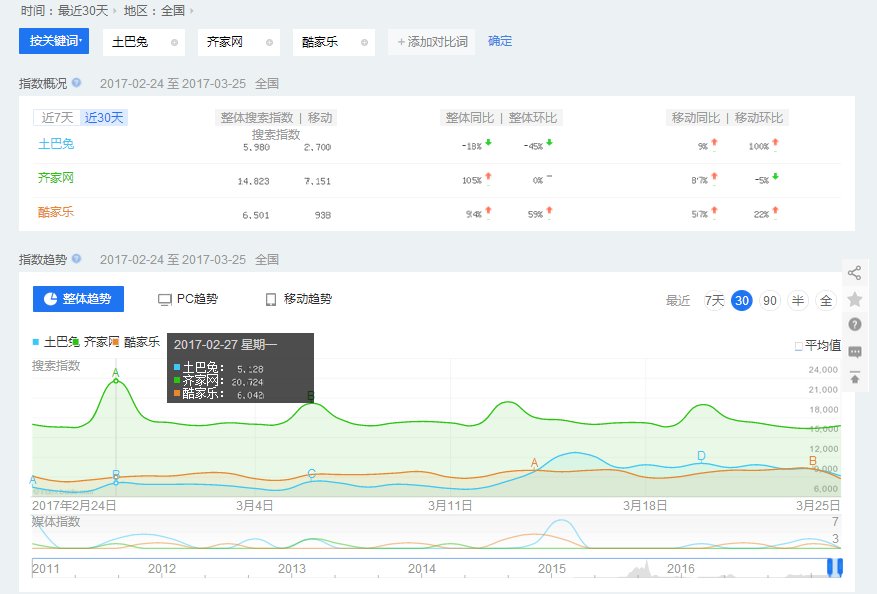The width and height of the screenshot is (877, 594).
Task: Remove the 酷家乐 keyword chip
Action: (365, 43)
